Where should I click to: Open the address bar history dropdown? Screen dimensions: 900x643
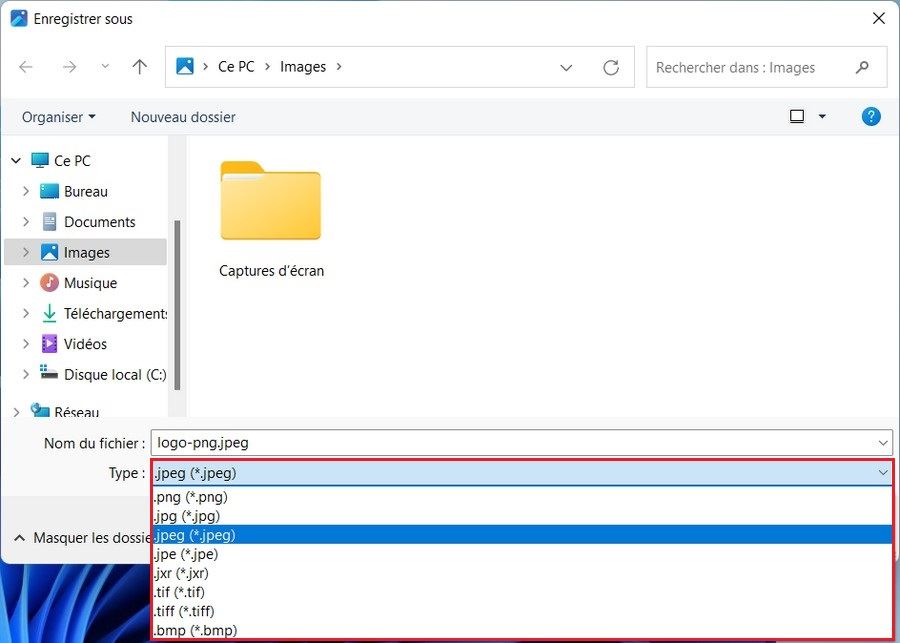point(566,68)
